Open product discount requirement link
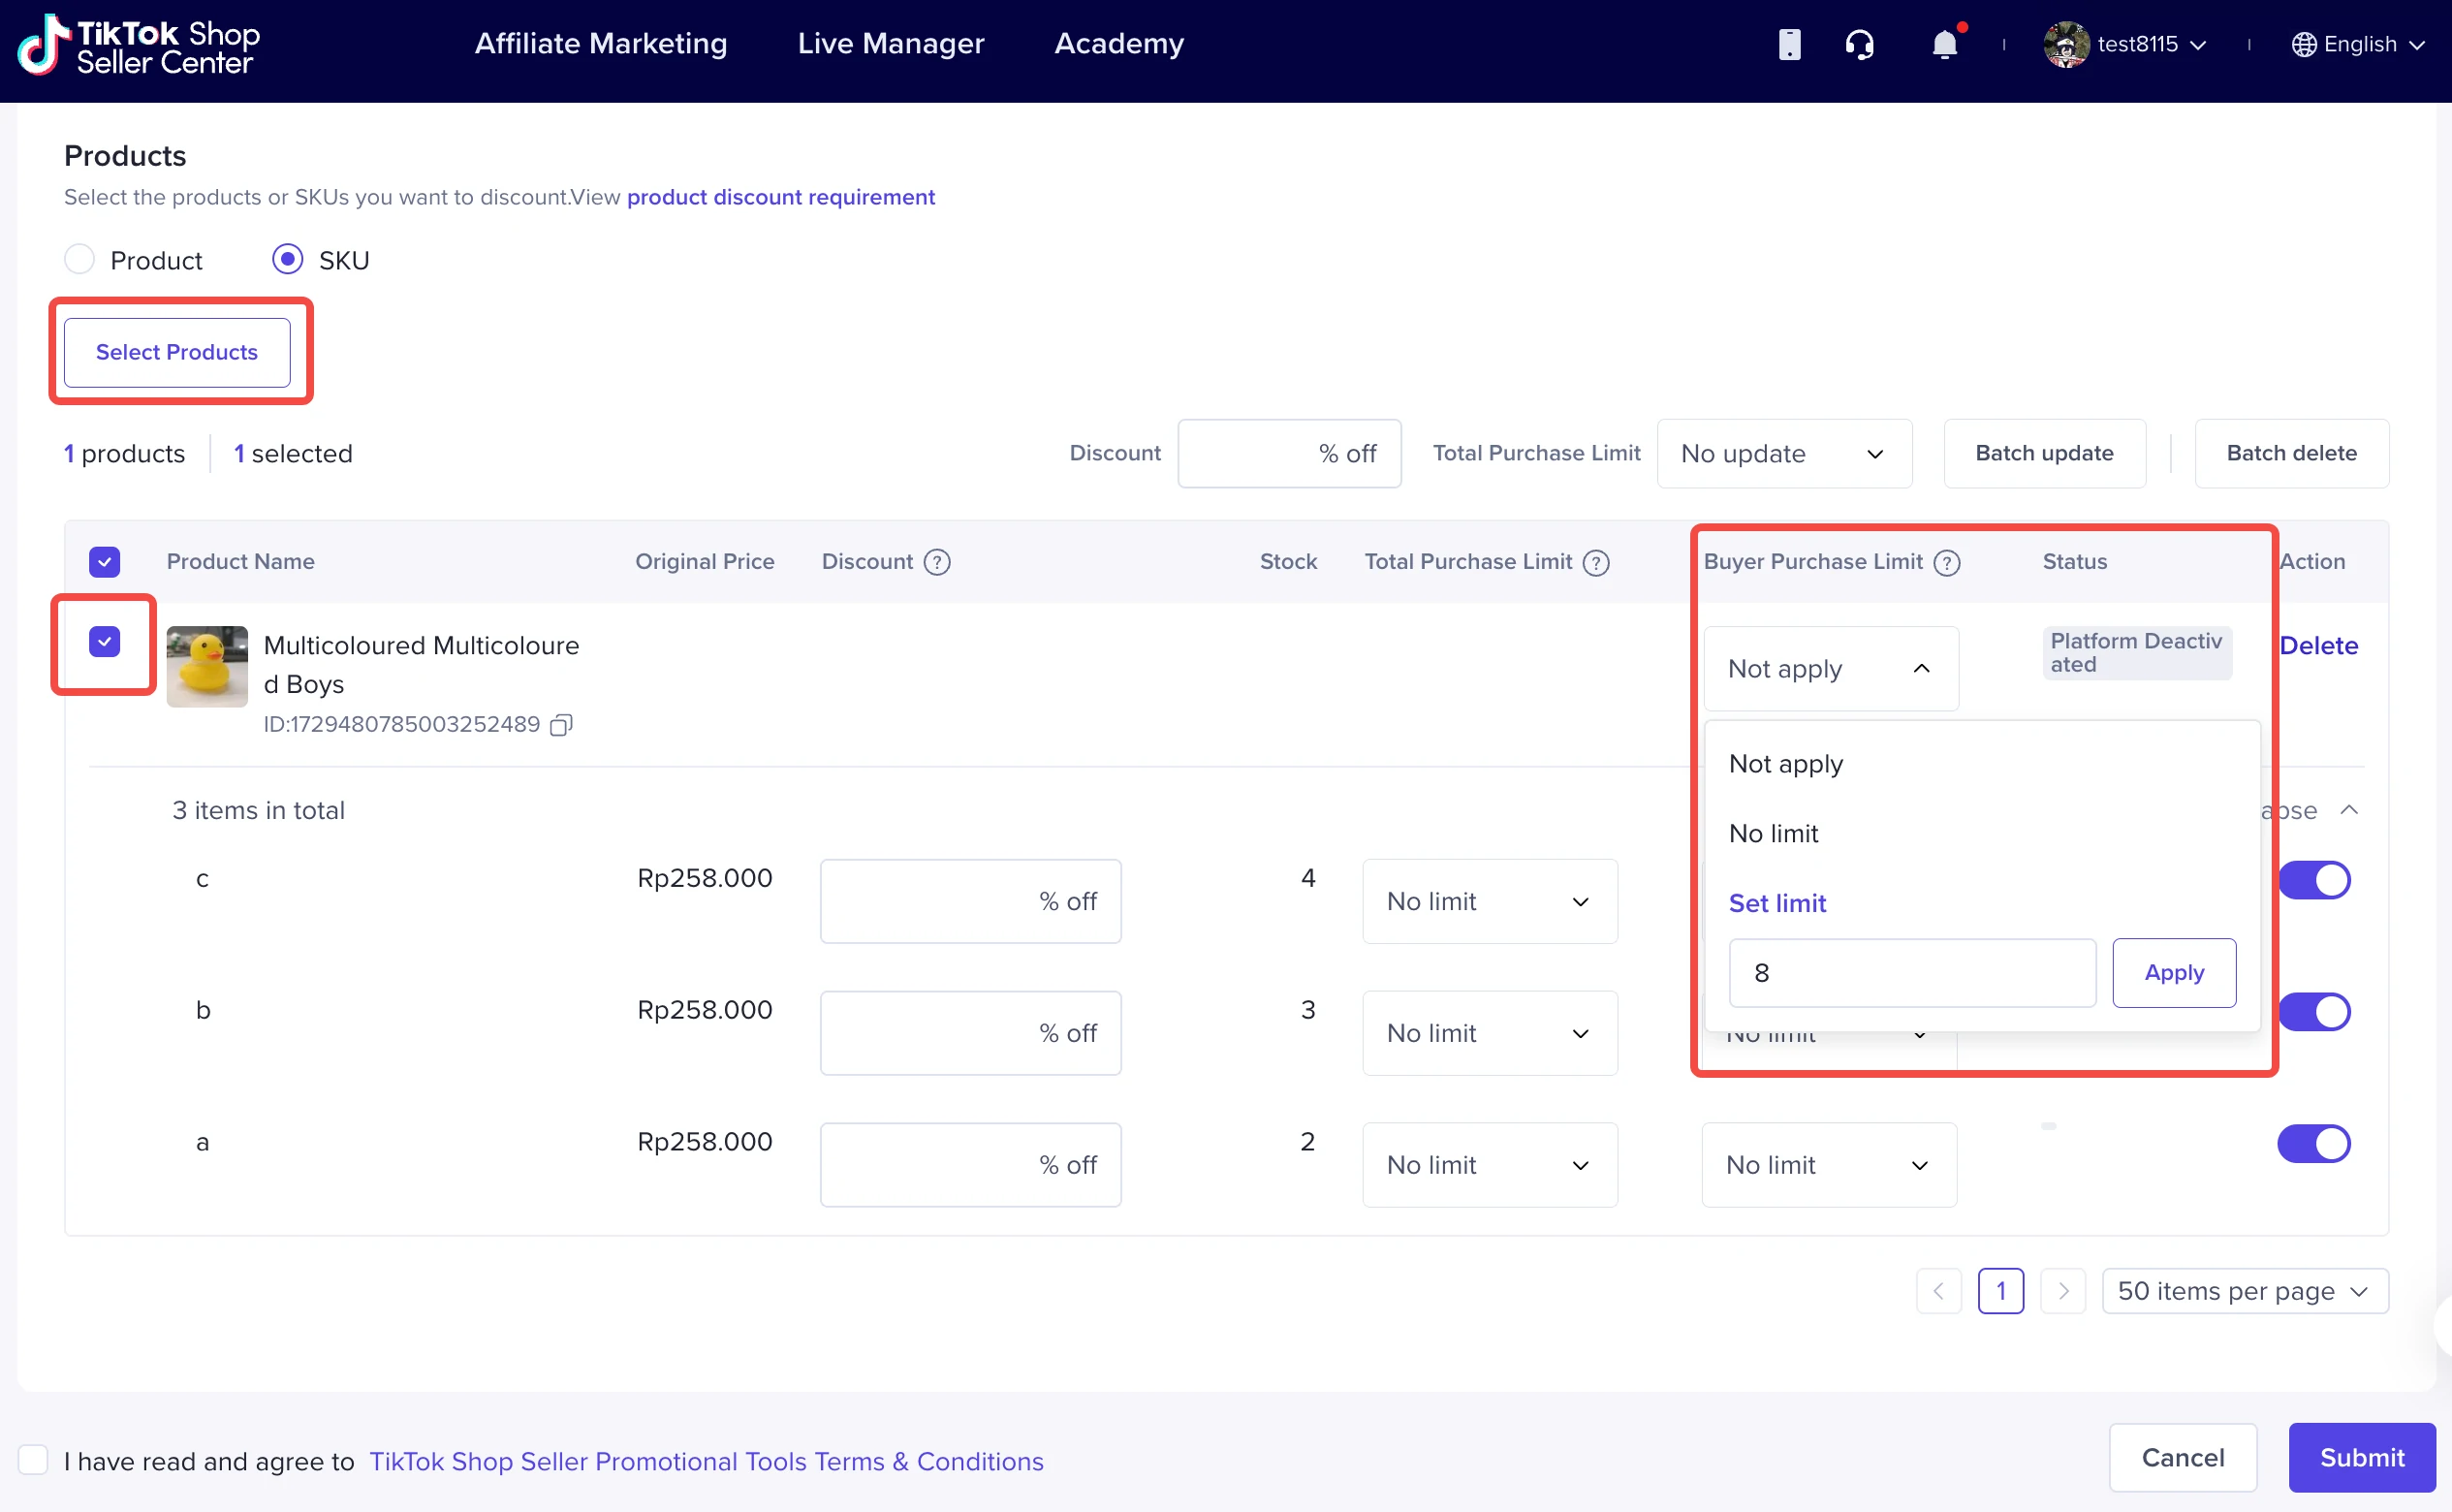2452x1512 pixels. pyautogui.click(x=780, y=197)
